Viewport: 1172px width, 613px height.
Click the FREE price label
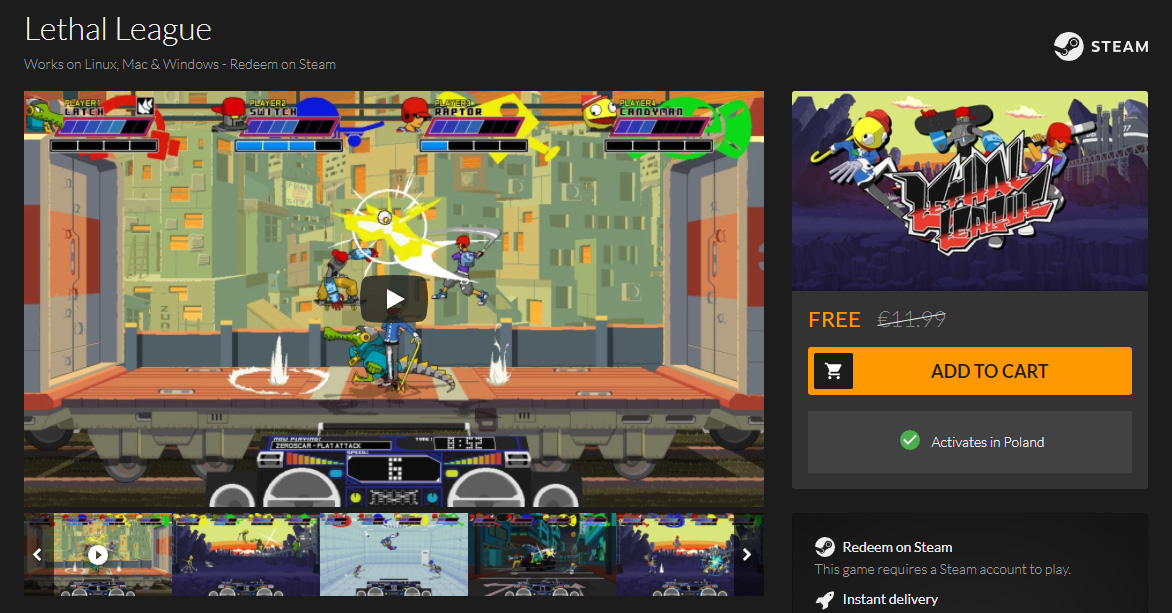coord(834,319)
